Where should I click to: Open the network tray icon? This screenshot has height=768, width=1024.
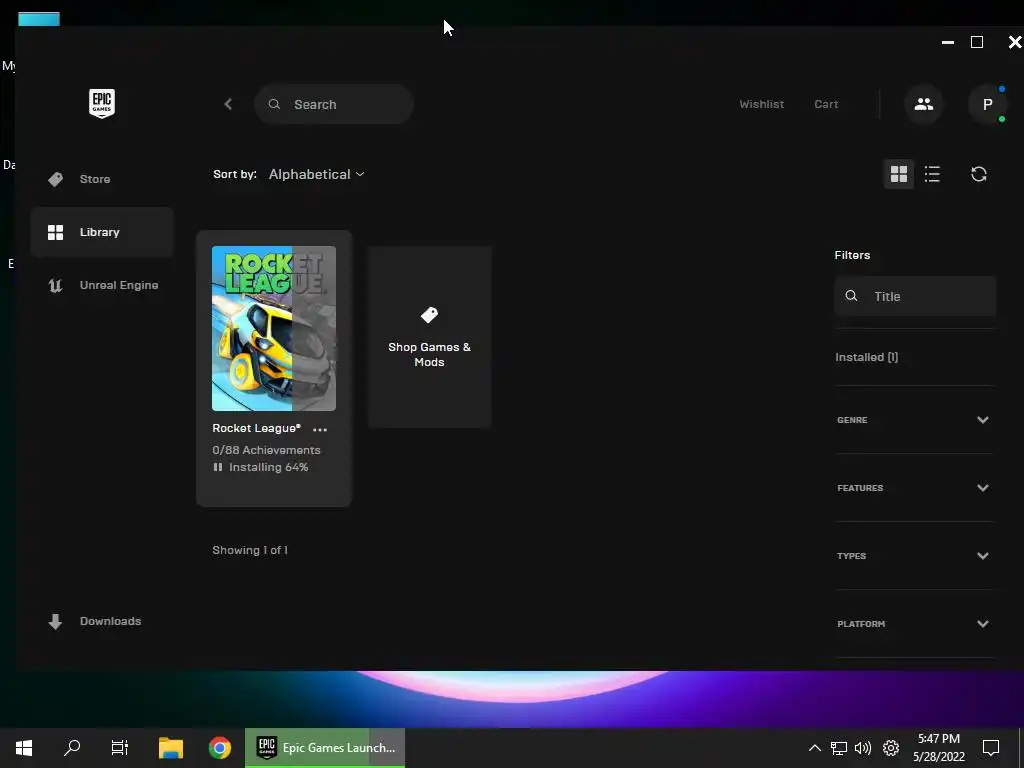(839, 748)
